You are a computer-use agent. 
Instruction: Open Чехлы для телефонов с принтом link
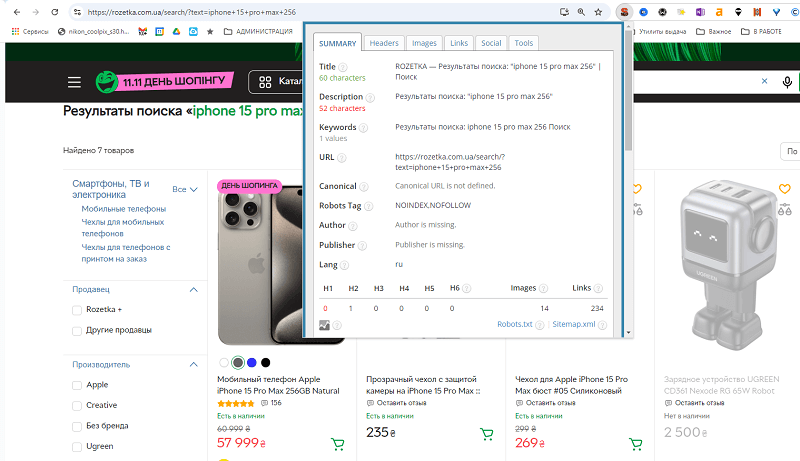(126, 253)
